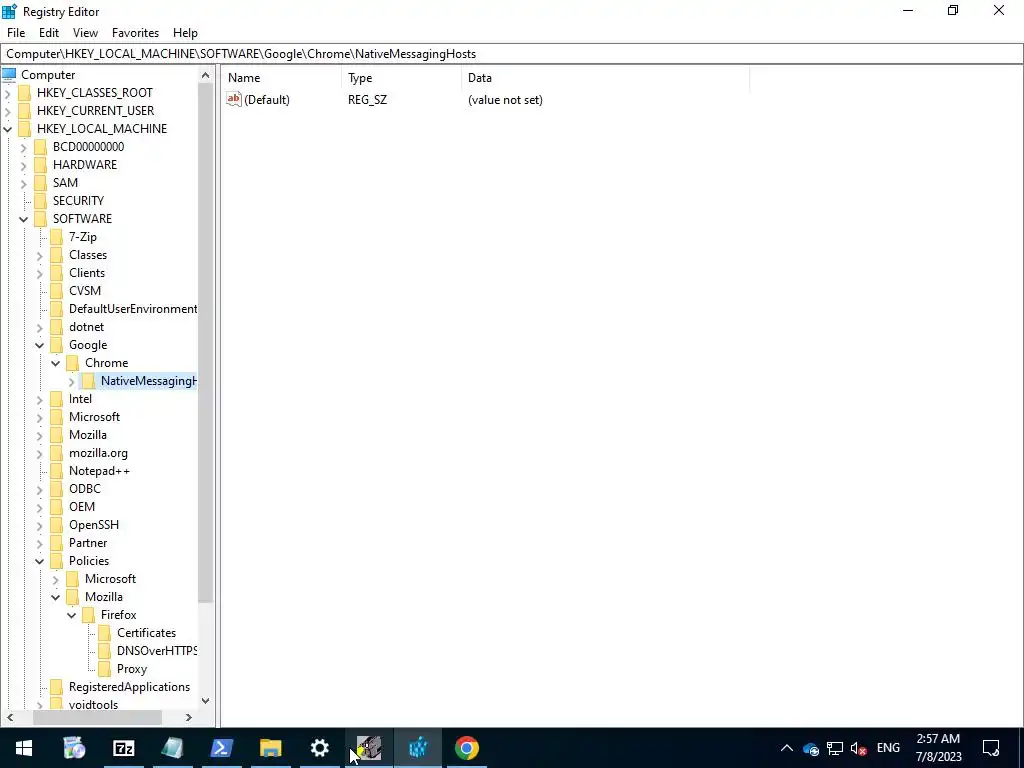This screenshot has height=768, width=1024.
Task: Expand the NativeMessagingHosts key
Action: (72, 381)
